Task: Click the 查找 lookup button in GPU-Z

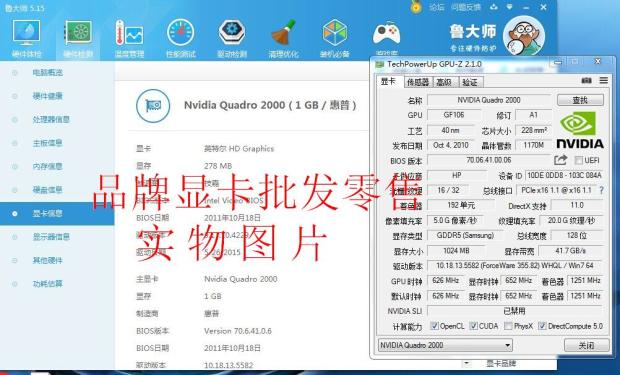Action: click(580, 100)
